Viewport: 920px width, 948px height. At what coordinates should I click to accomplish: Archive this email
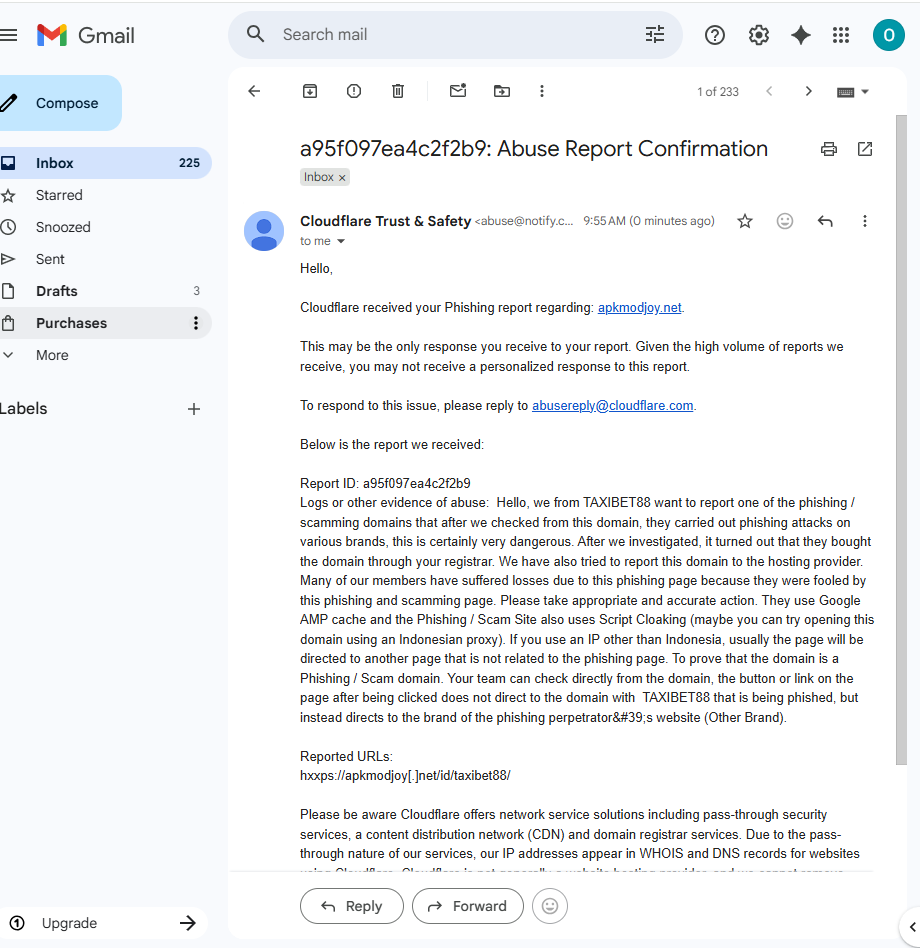click(x=309, y=91)
